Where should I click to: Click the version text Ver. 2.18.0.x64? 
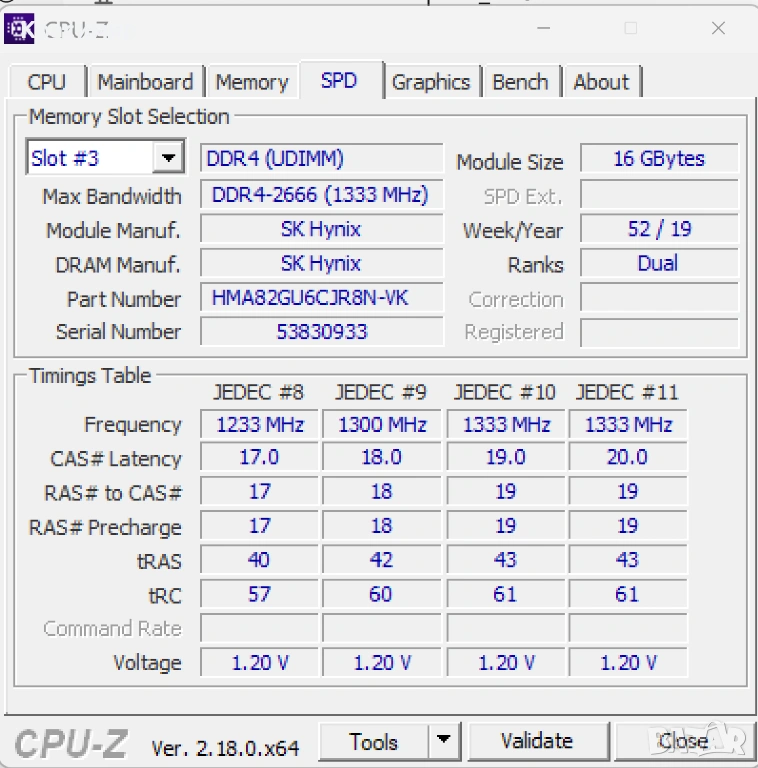(x=225, y=748)
